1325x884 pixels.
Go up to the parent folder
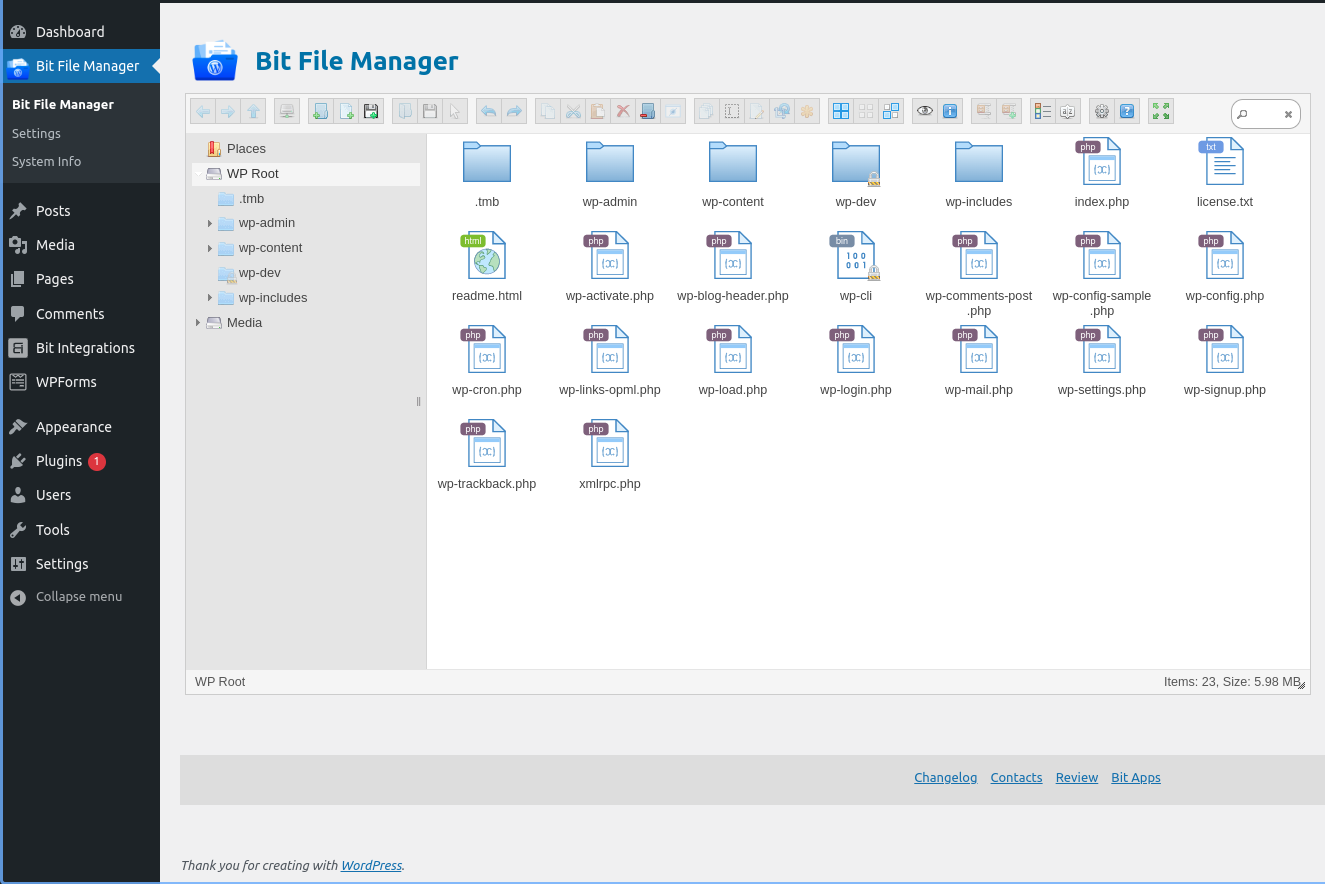[253, 111]
